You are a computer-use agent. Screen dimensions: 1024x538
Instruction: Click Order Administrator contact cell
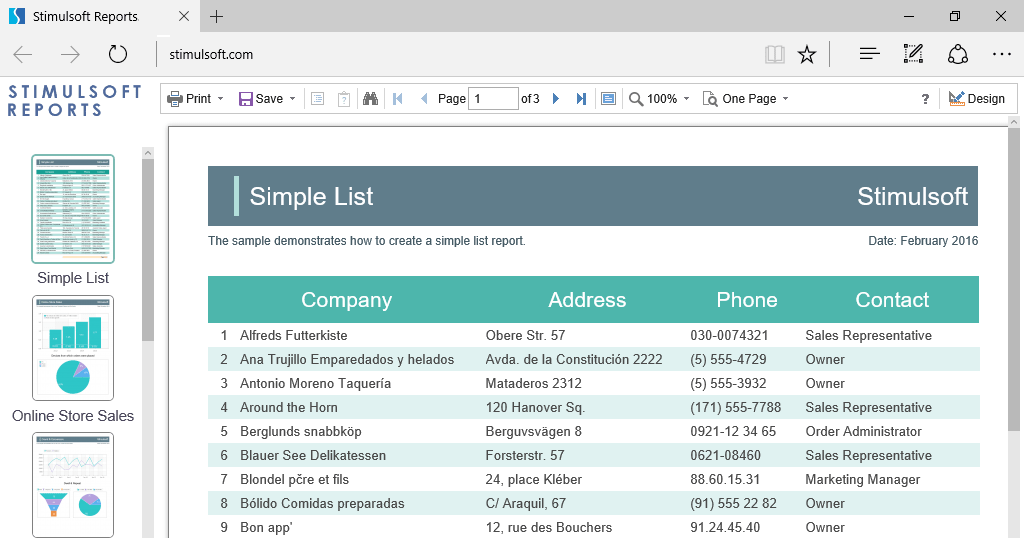(863, 432)
